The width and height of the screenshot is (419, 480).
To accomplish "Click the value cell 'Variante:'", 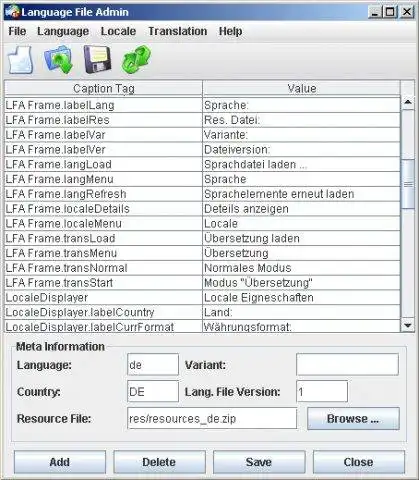I will (x=301, y=135).
